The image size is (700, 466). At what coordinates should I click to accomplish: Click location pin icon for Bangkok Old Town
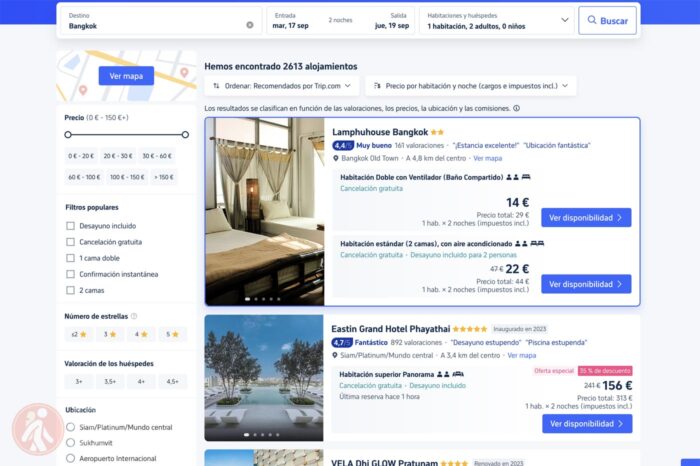pyautogui.click(x=336, y=158)
